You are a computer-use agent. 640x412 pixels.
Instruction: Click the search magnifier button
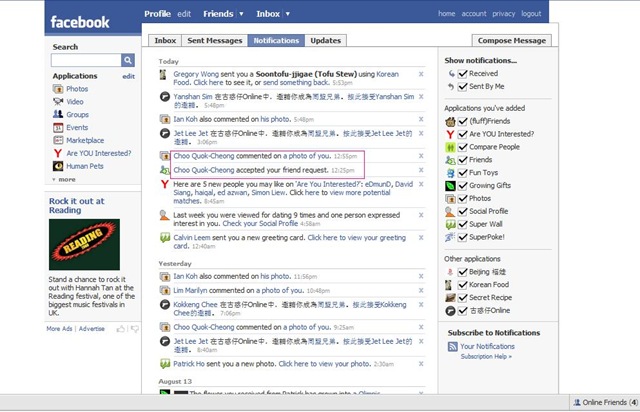tap(128, 60)
